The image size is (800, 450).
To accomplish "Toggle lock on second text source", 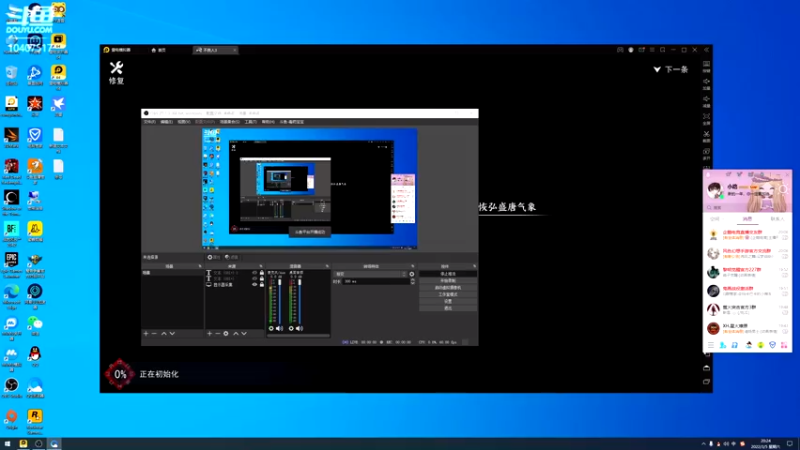I will point(262,279).
